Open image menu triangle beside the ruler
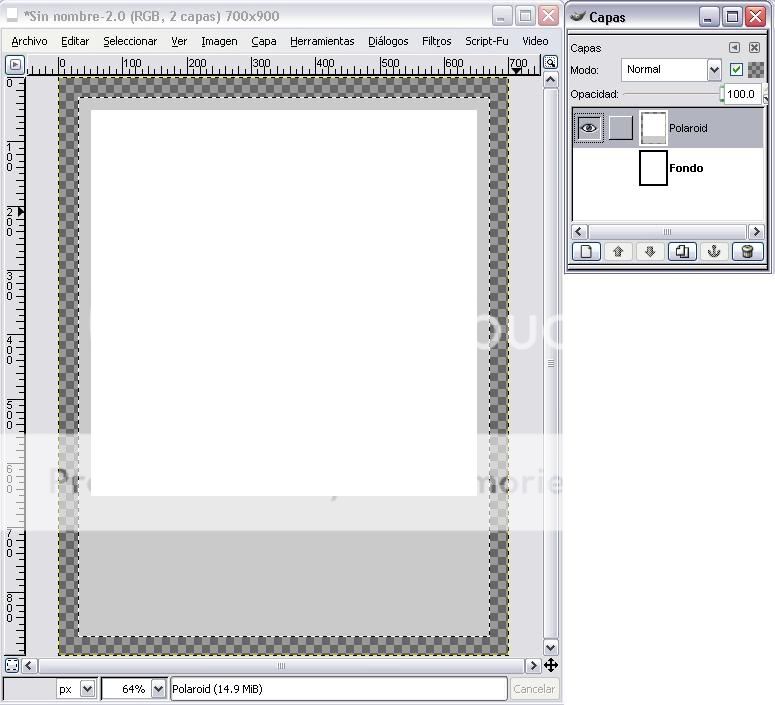775x705 pixels. pos(14,64)
